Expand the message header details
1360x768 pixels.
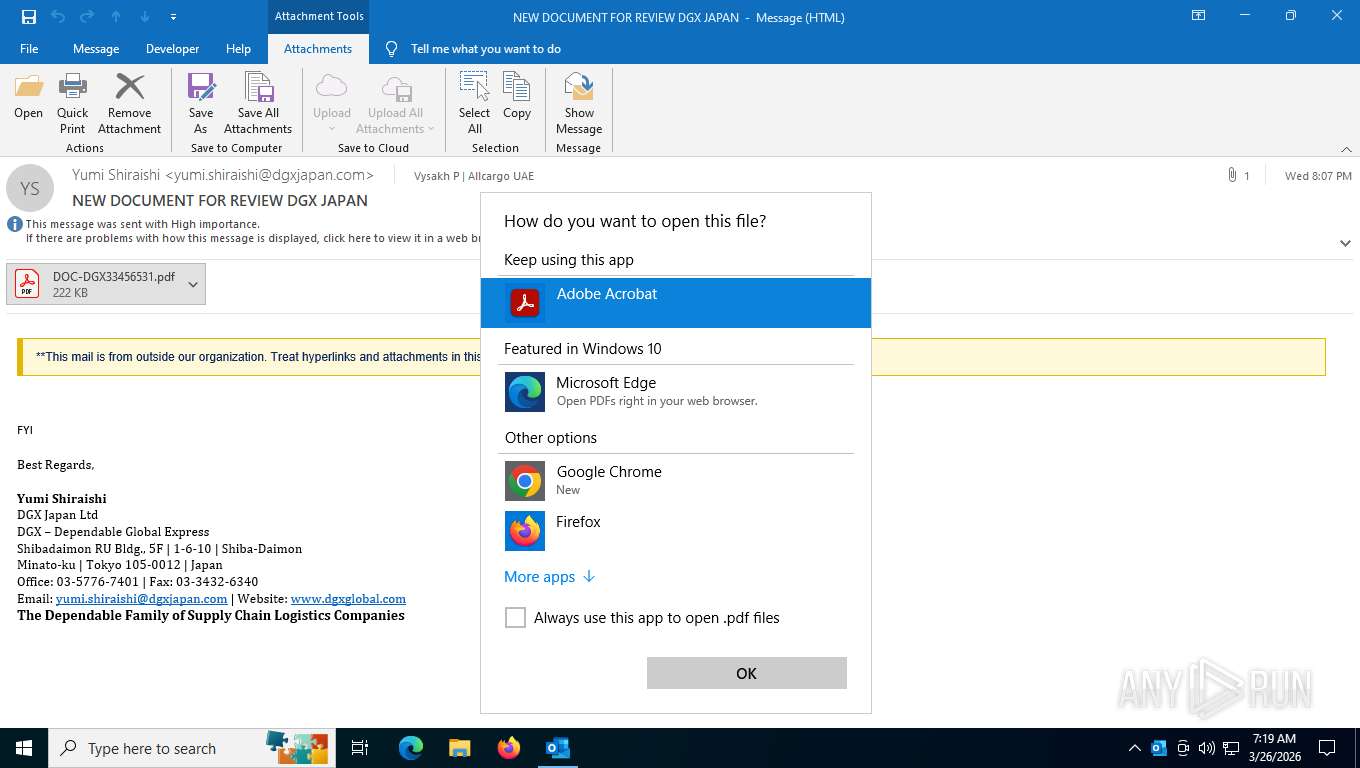tap(1345, 243)
